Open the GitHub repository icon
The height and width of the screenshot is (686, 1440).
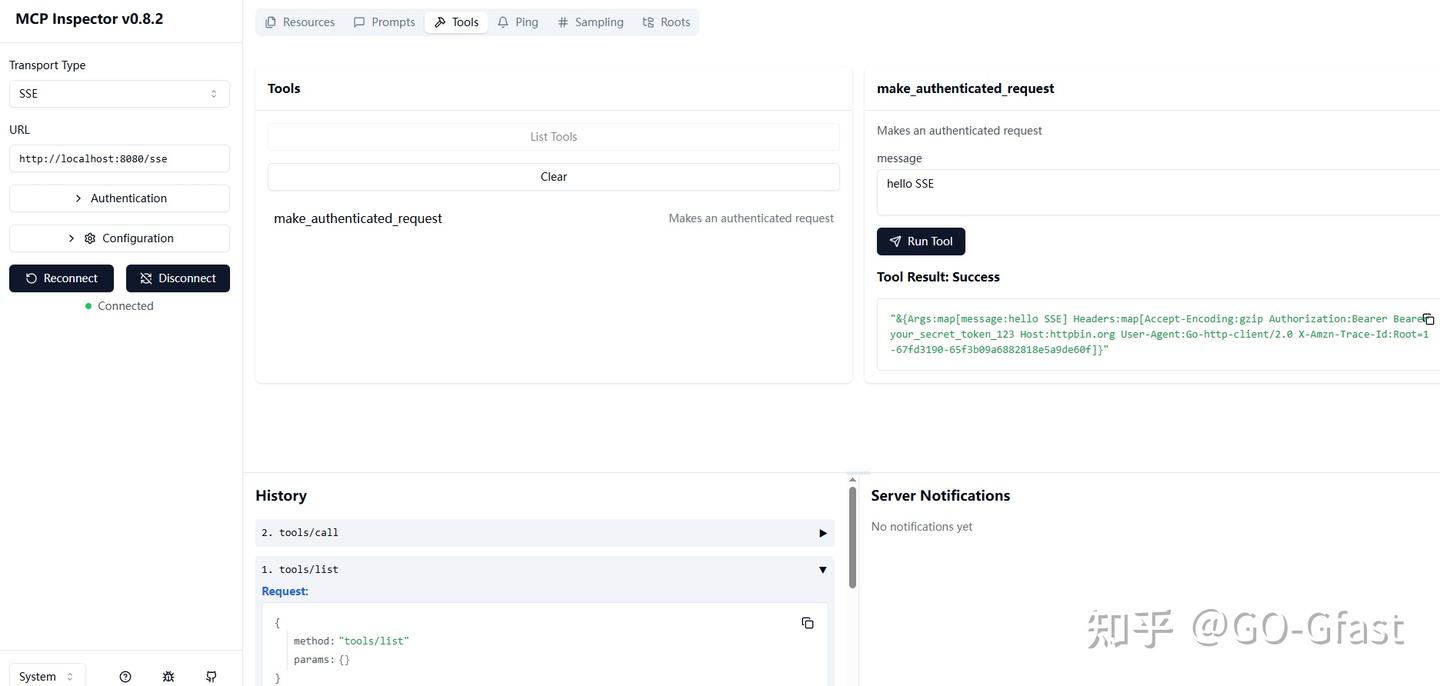click(211, 677)
